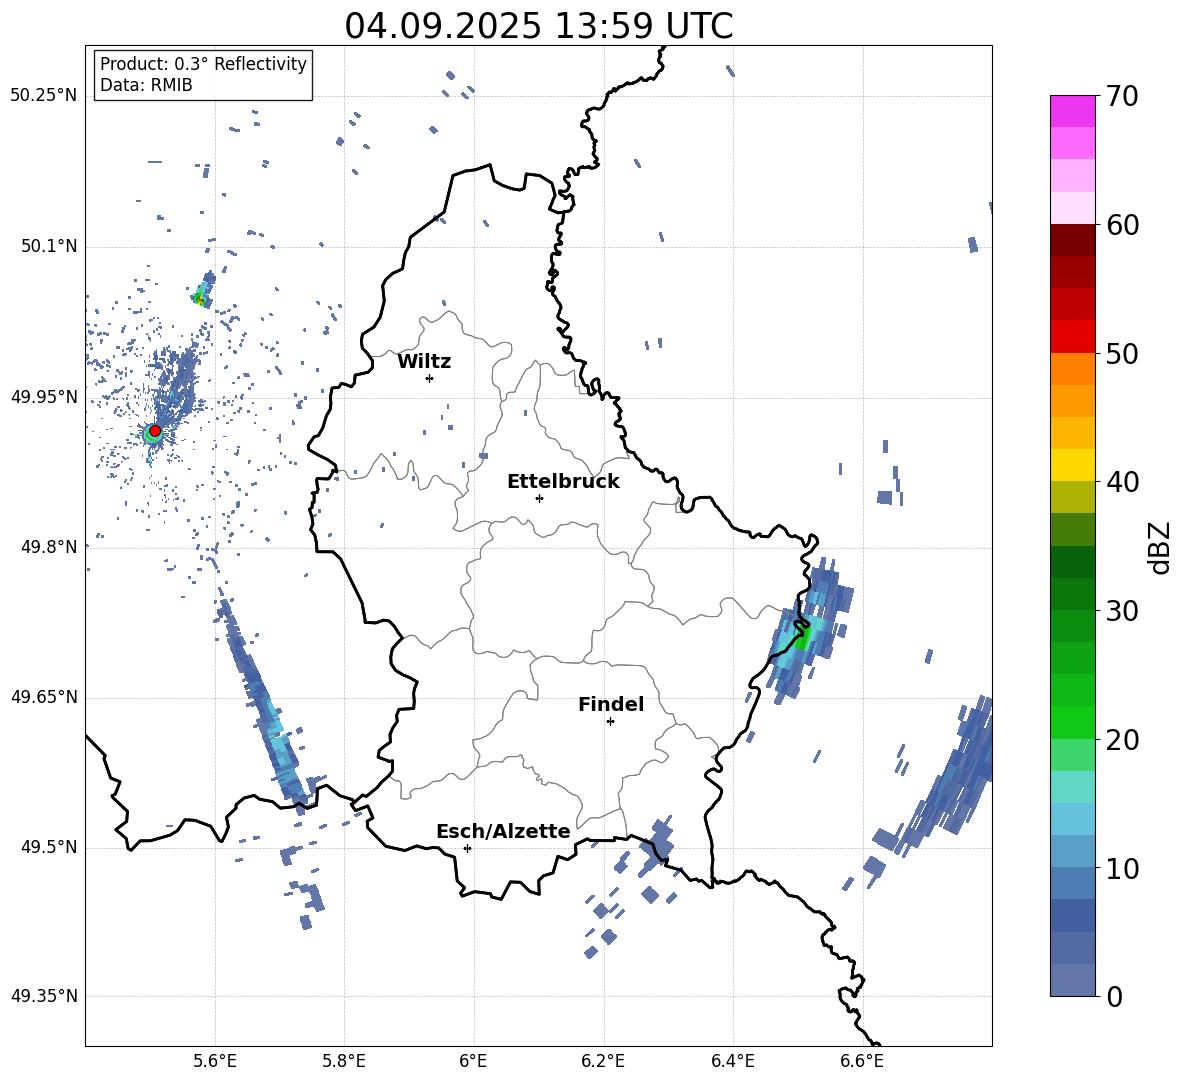Click the green radar echo on eastern border

tap(801, 639)
